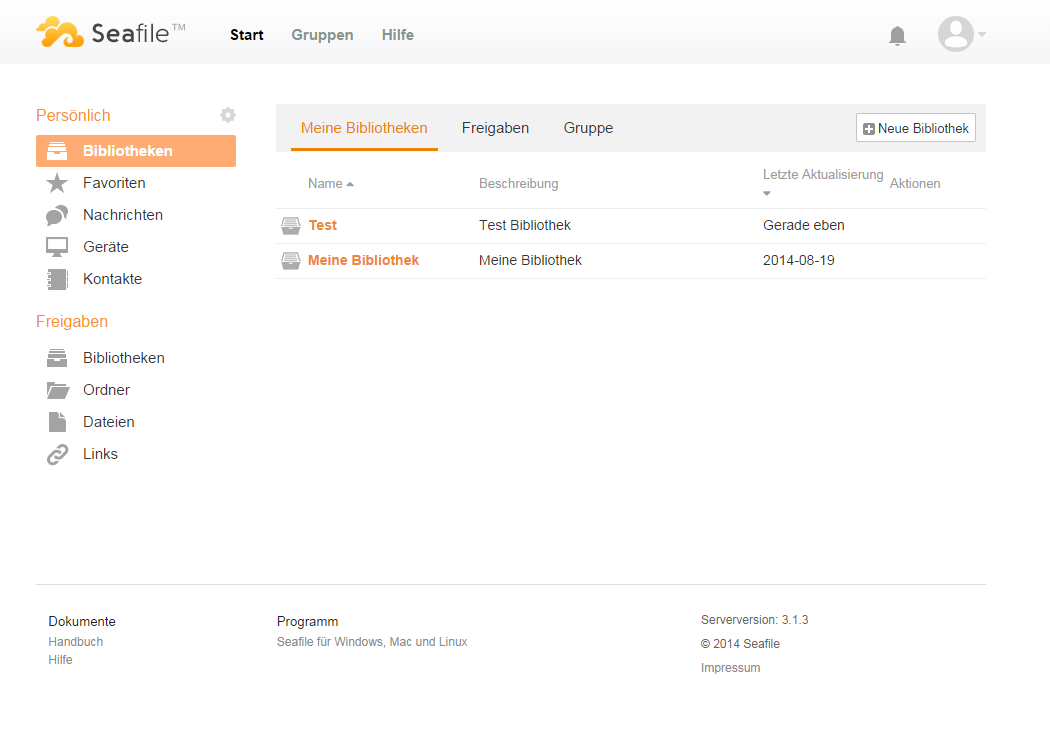The width and height of the screenshot is (1050, 742).
Task: Click the Ordner folder icon under Freigaben
Action: pyautogui.click(x=58, y=390)
